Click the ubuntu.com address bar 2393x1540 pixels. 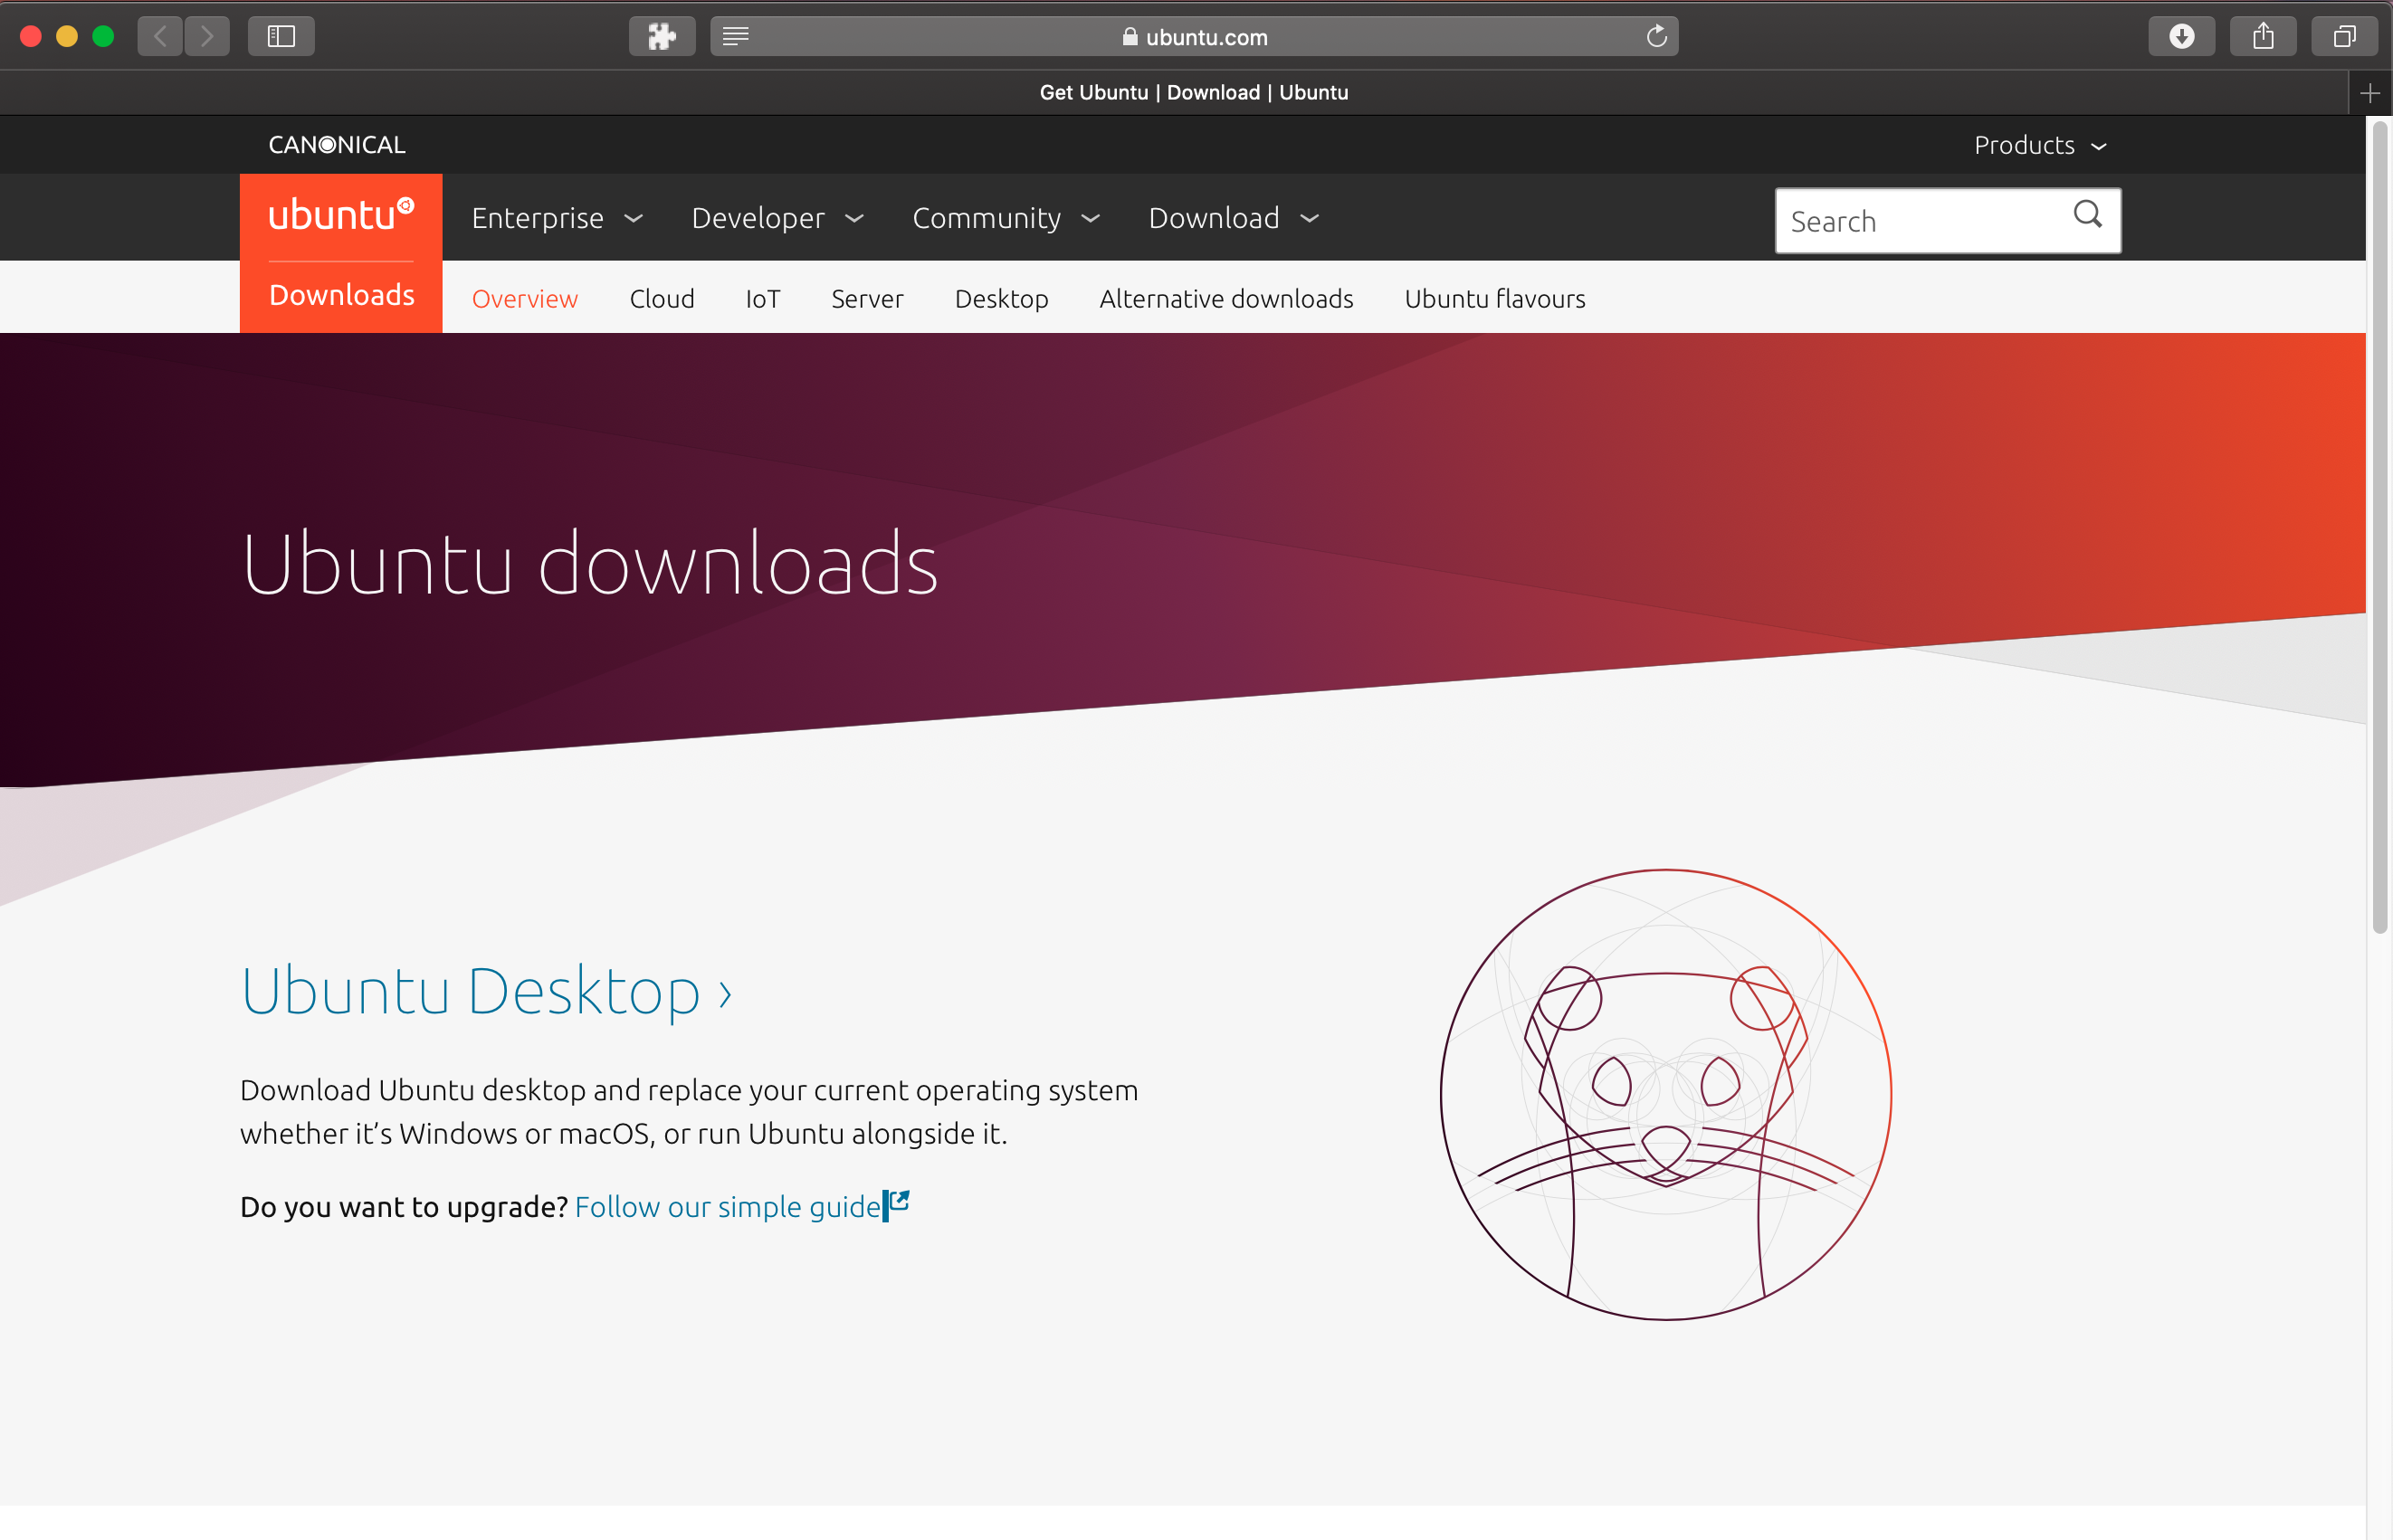point(1194,36)
